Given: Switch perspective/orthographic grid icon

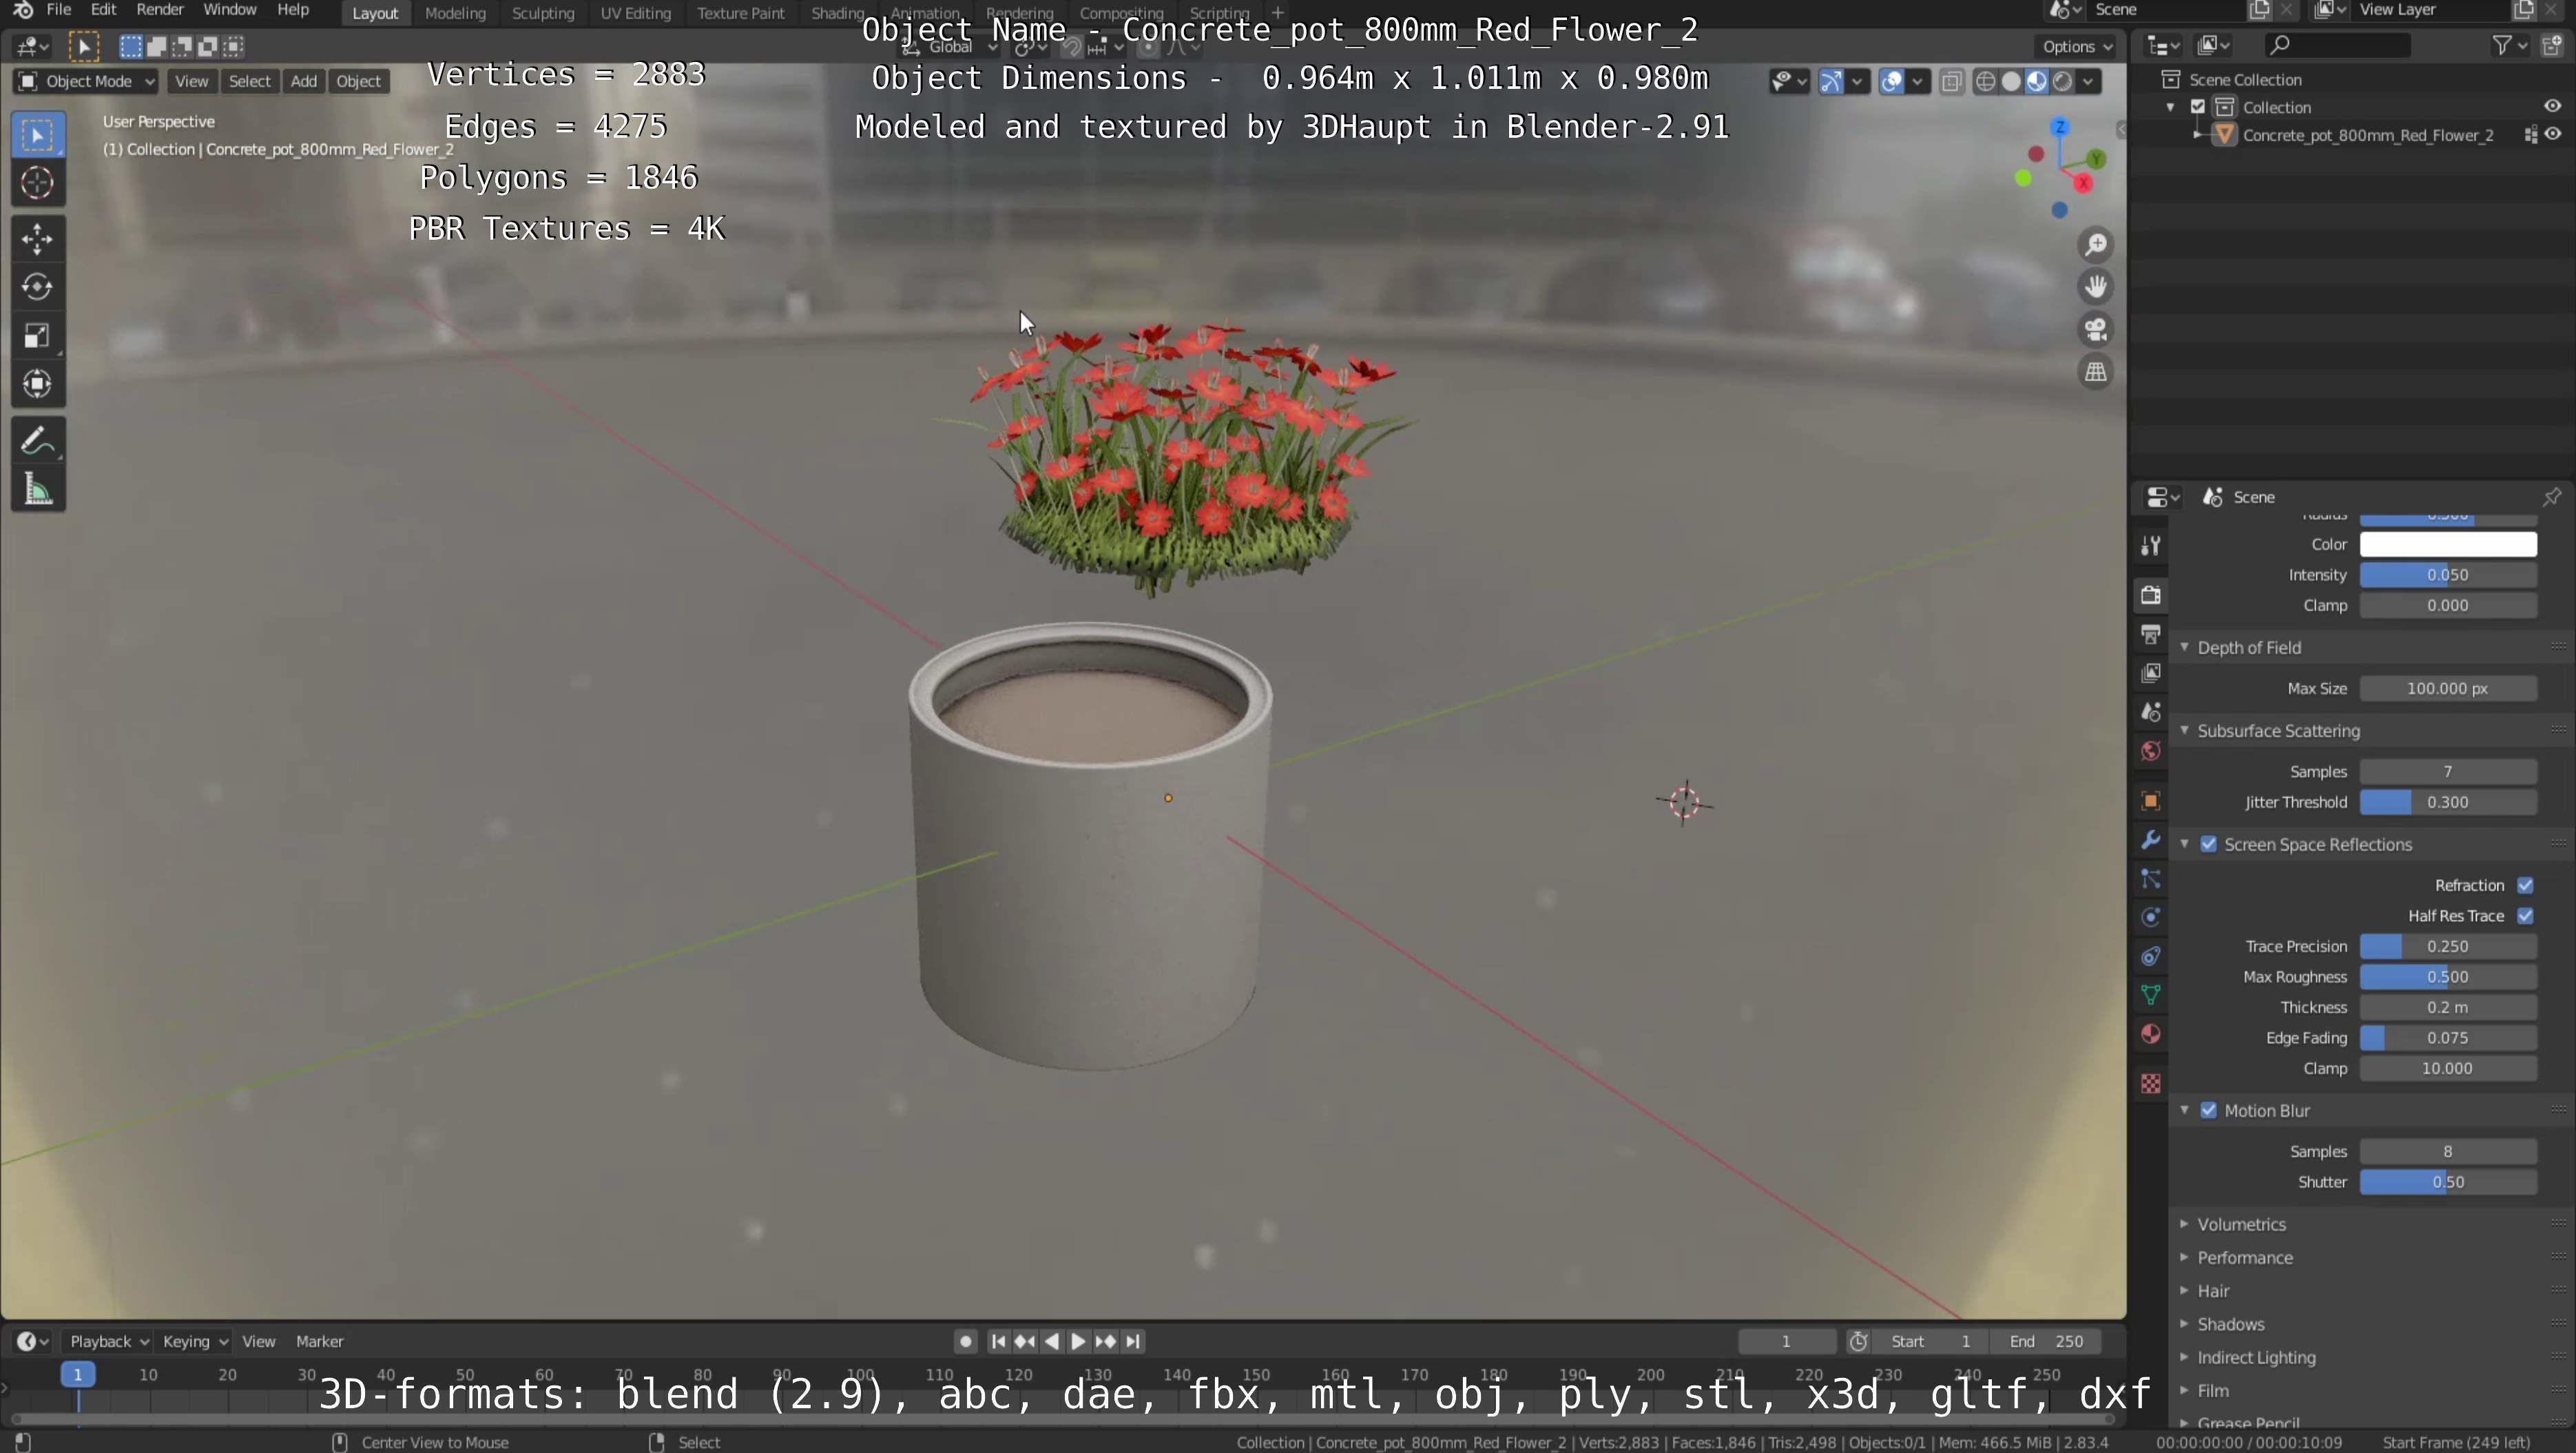Looking at the screenshot, I should 2095,372.
